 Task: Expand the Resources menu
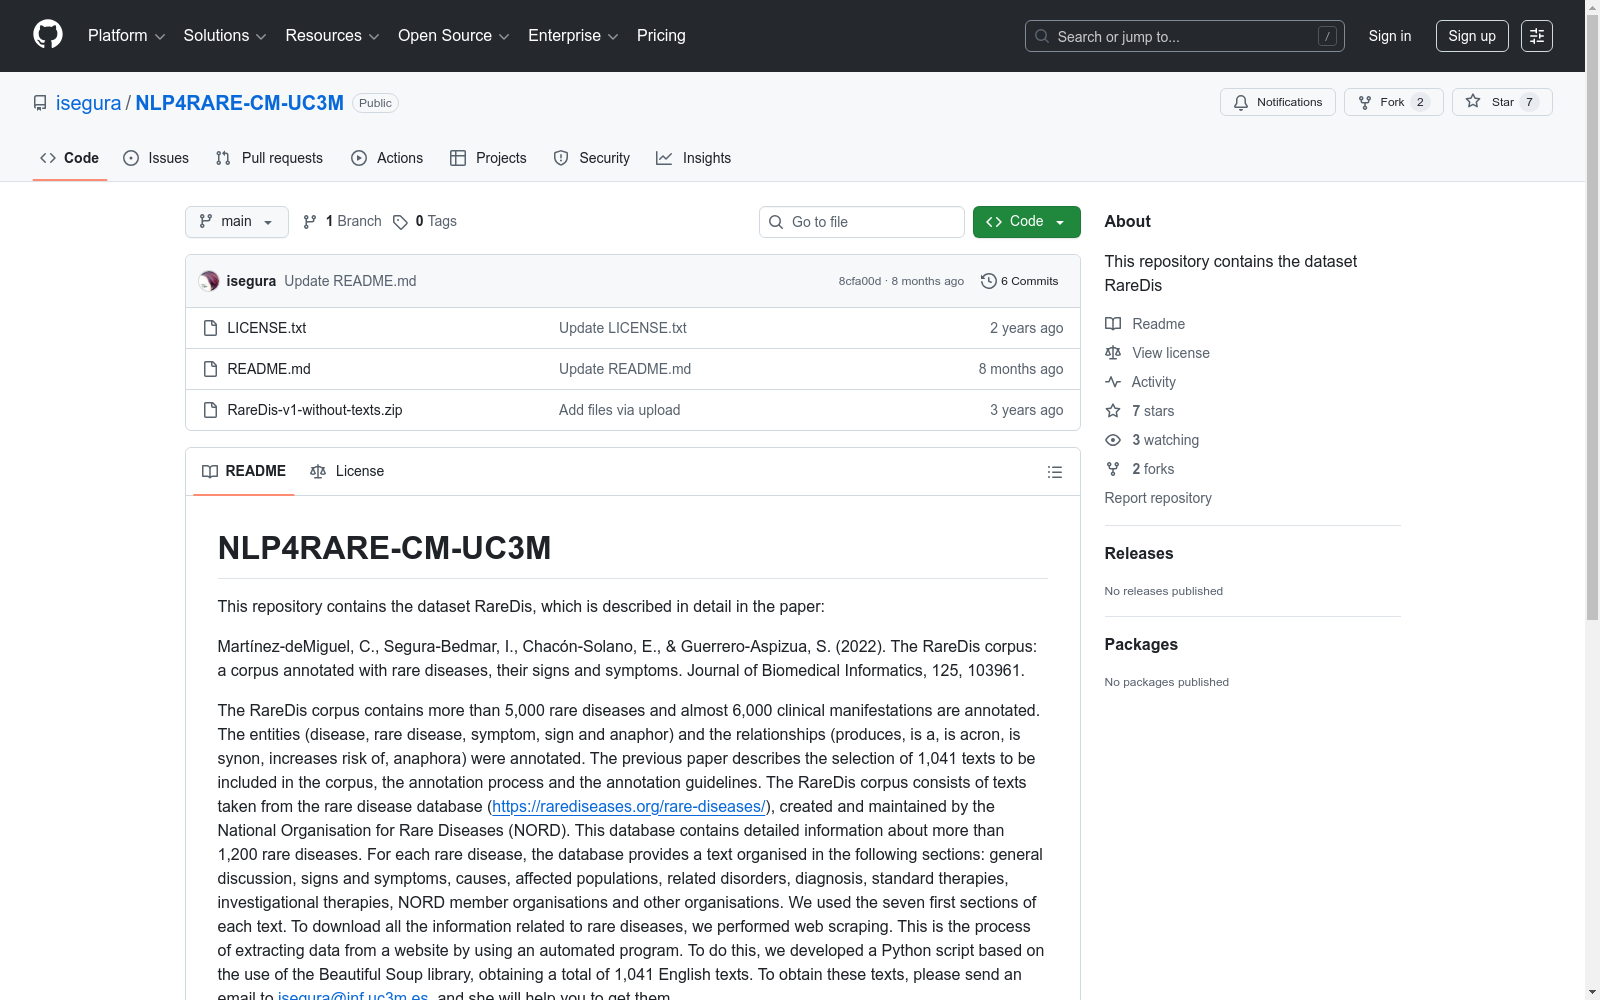[x=332, y=36]
